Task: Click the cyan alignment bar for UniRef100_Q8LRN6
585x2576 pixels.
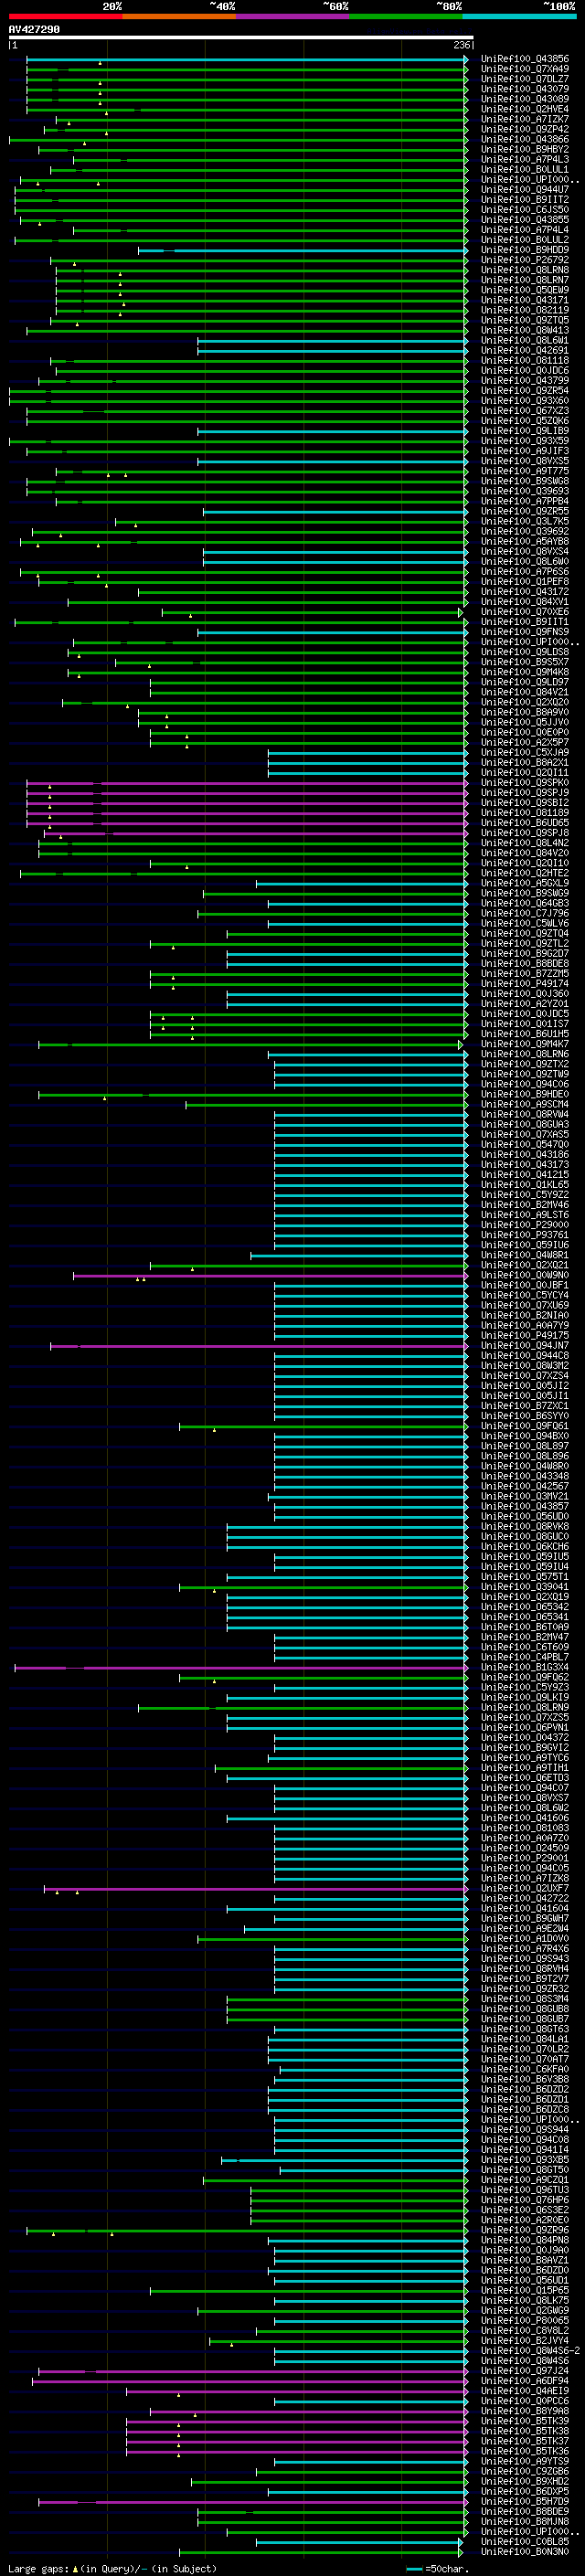Action: [368, 1055]
